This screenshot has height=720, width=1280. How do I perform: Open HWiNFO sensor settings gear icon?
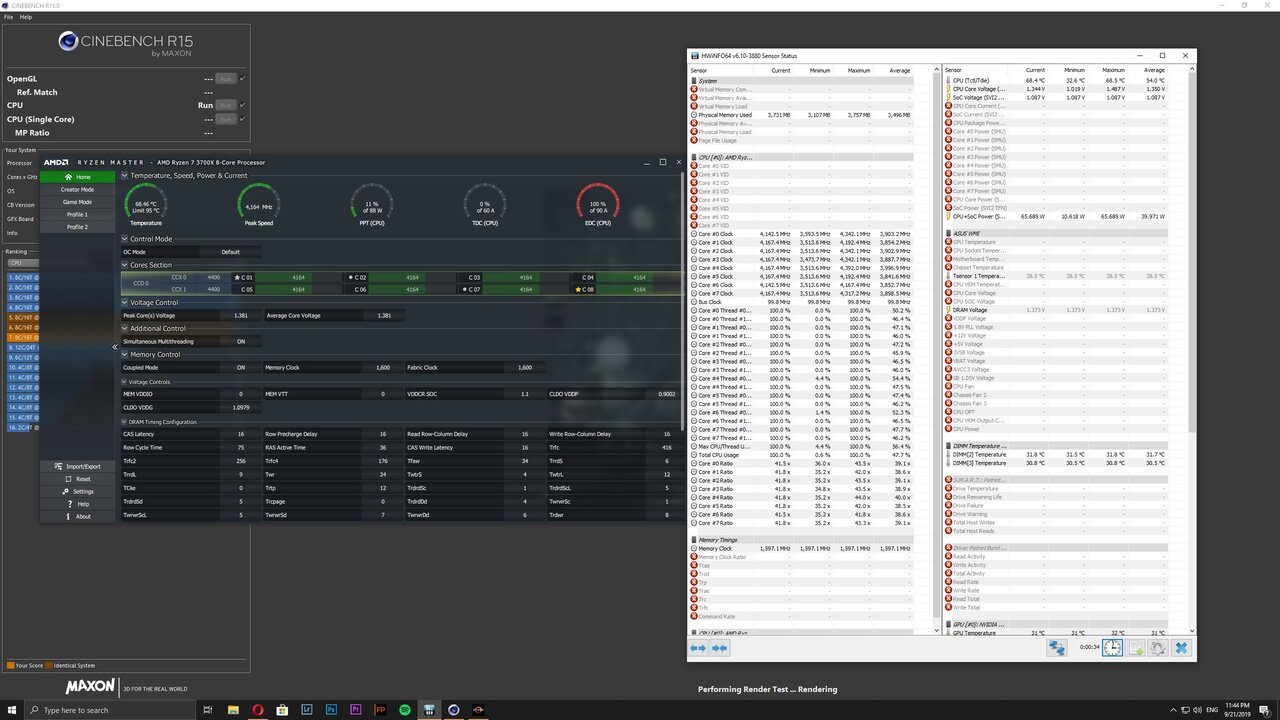pos(1158,648)
